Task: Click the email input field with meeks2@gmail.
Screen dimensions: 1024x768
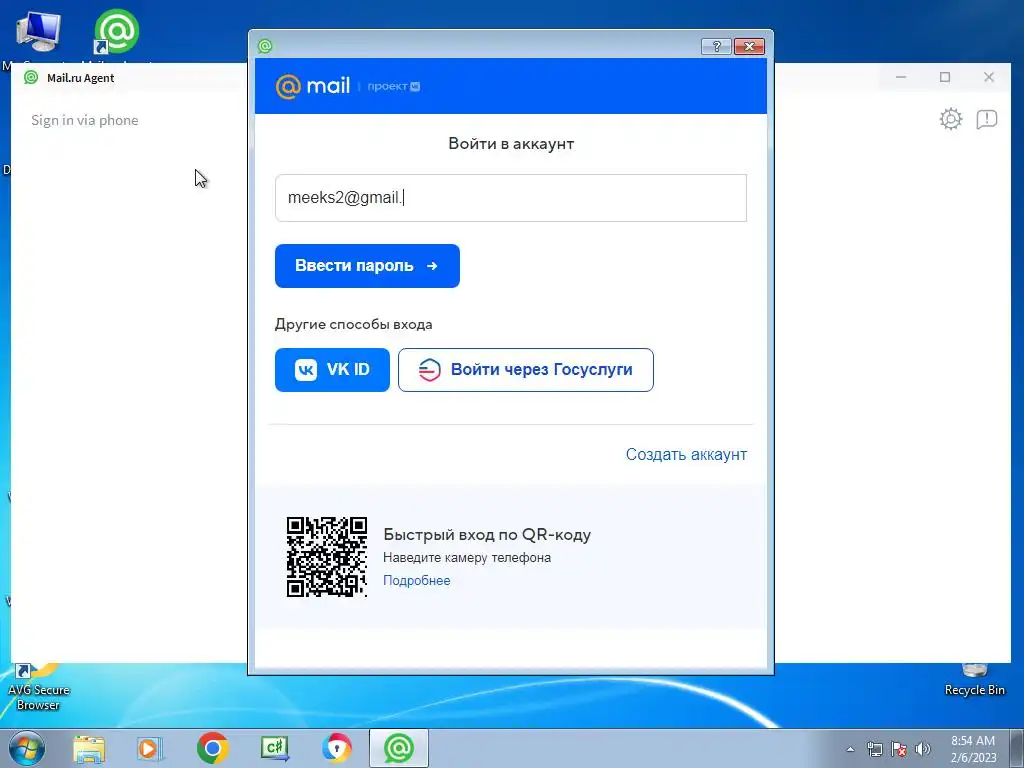Action: [511, 198]
